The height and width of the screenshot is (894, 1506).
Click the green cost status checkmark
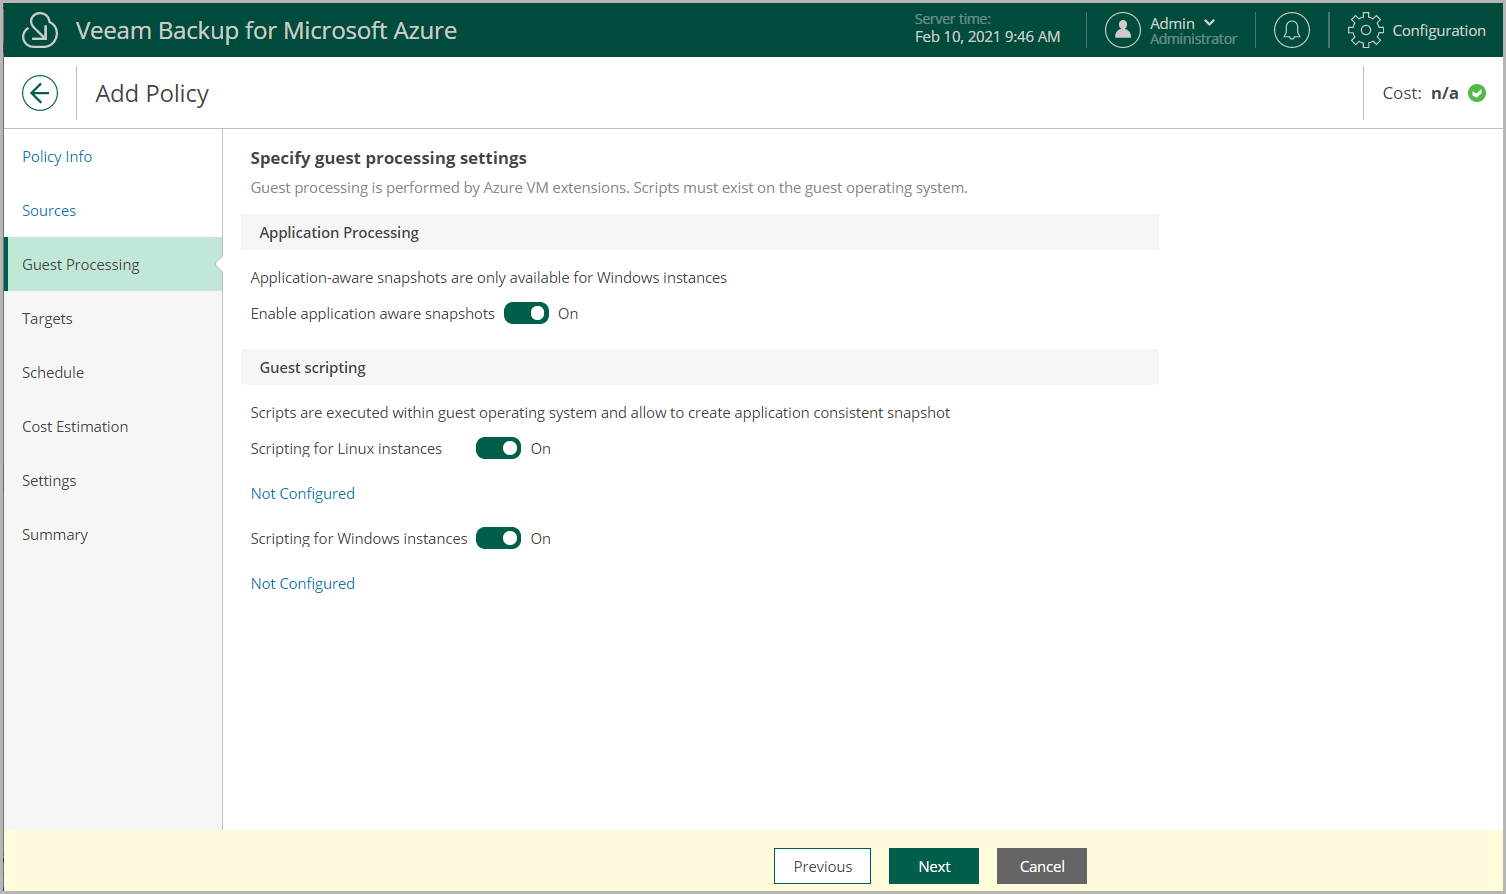(1477, 93)
